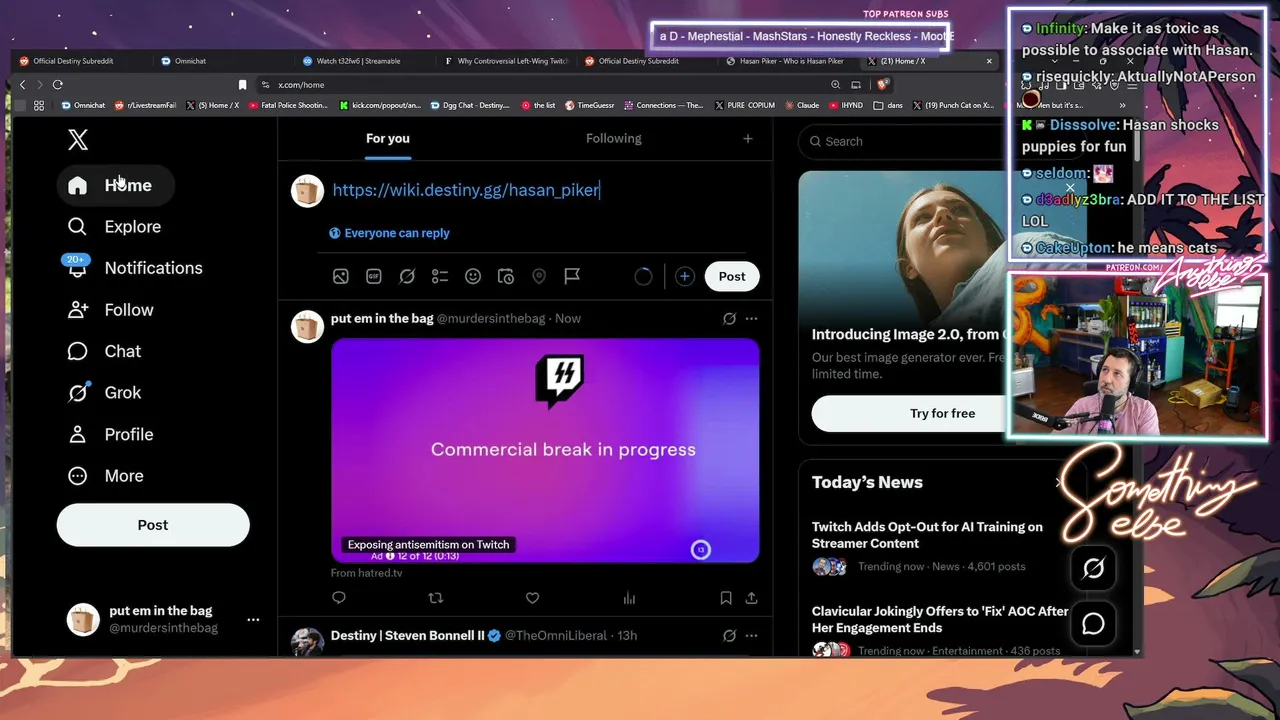Open the floating Grok button

tap(1094, 569)
